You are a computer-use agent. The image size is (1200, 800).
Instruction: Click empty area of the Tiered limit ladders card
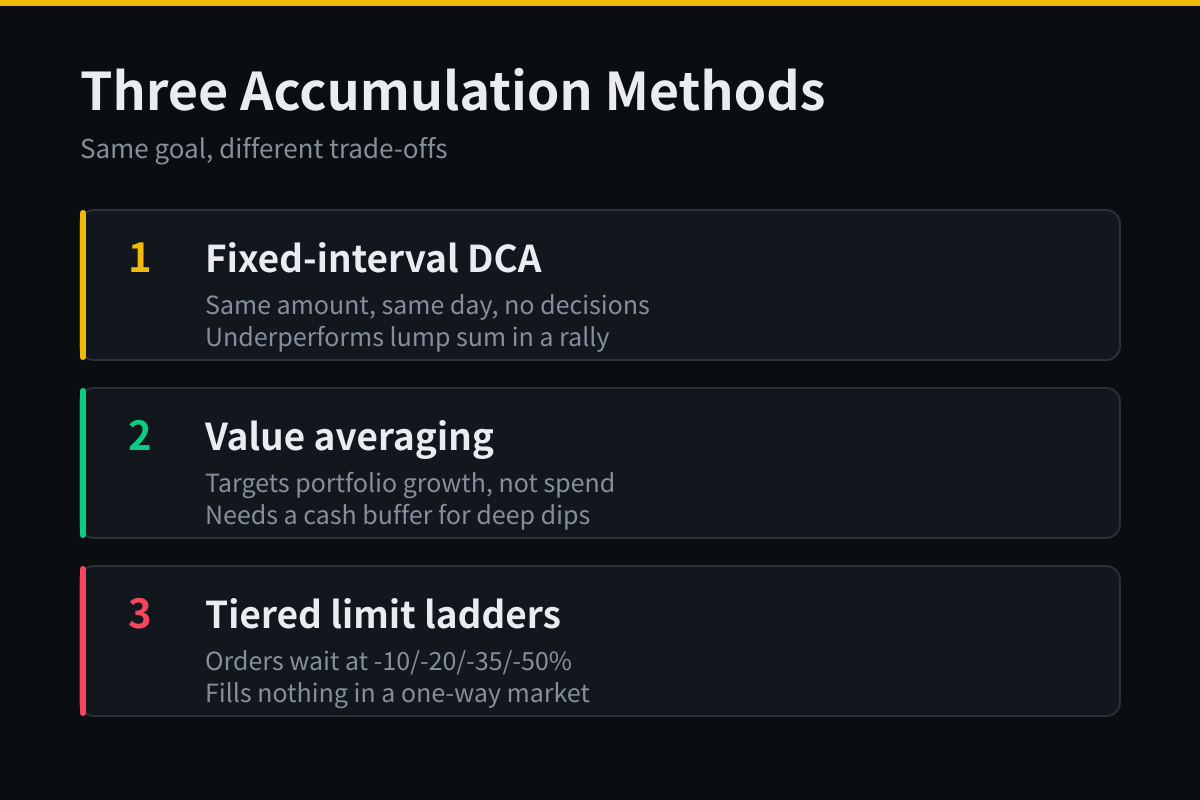(880, 641)
